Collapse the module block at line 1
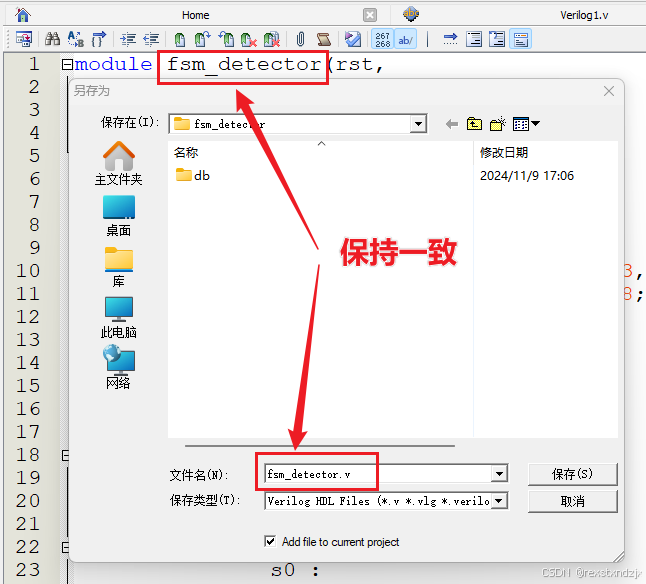The height and width of the screenshot is (584, 646). coord(67,65)
